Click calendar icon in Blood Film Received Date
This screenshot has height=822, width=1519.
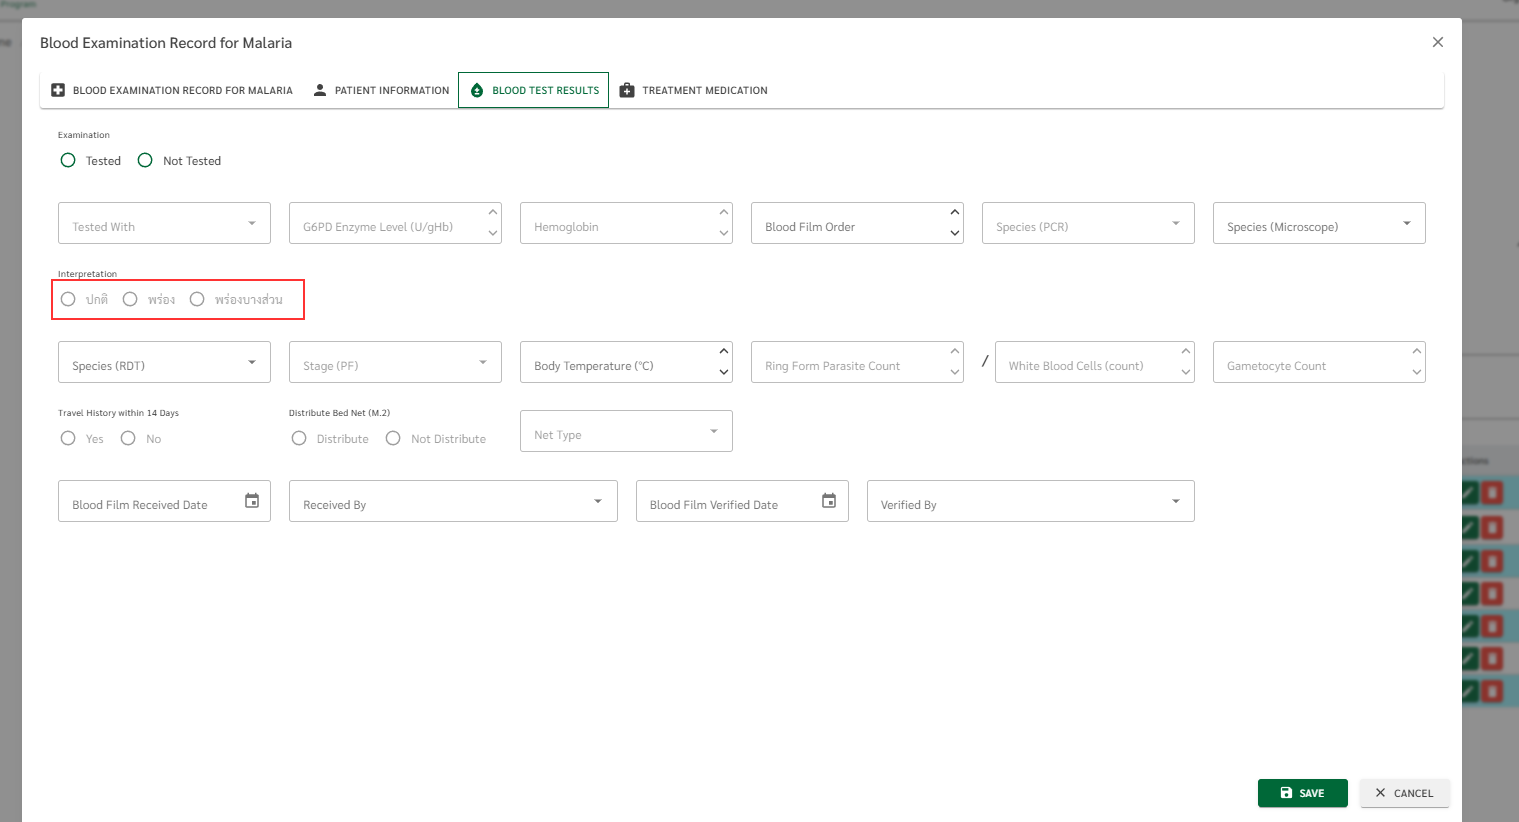pos(252,501)
